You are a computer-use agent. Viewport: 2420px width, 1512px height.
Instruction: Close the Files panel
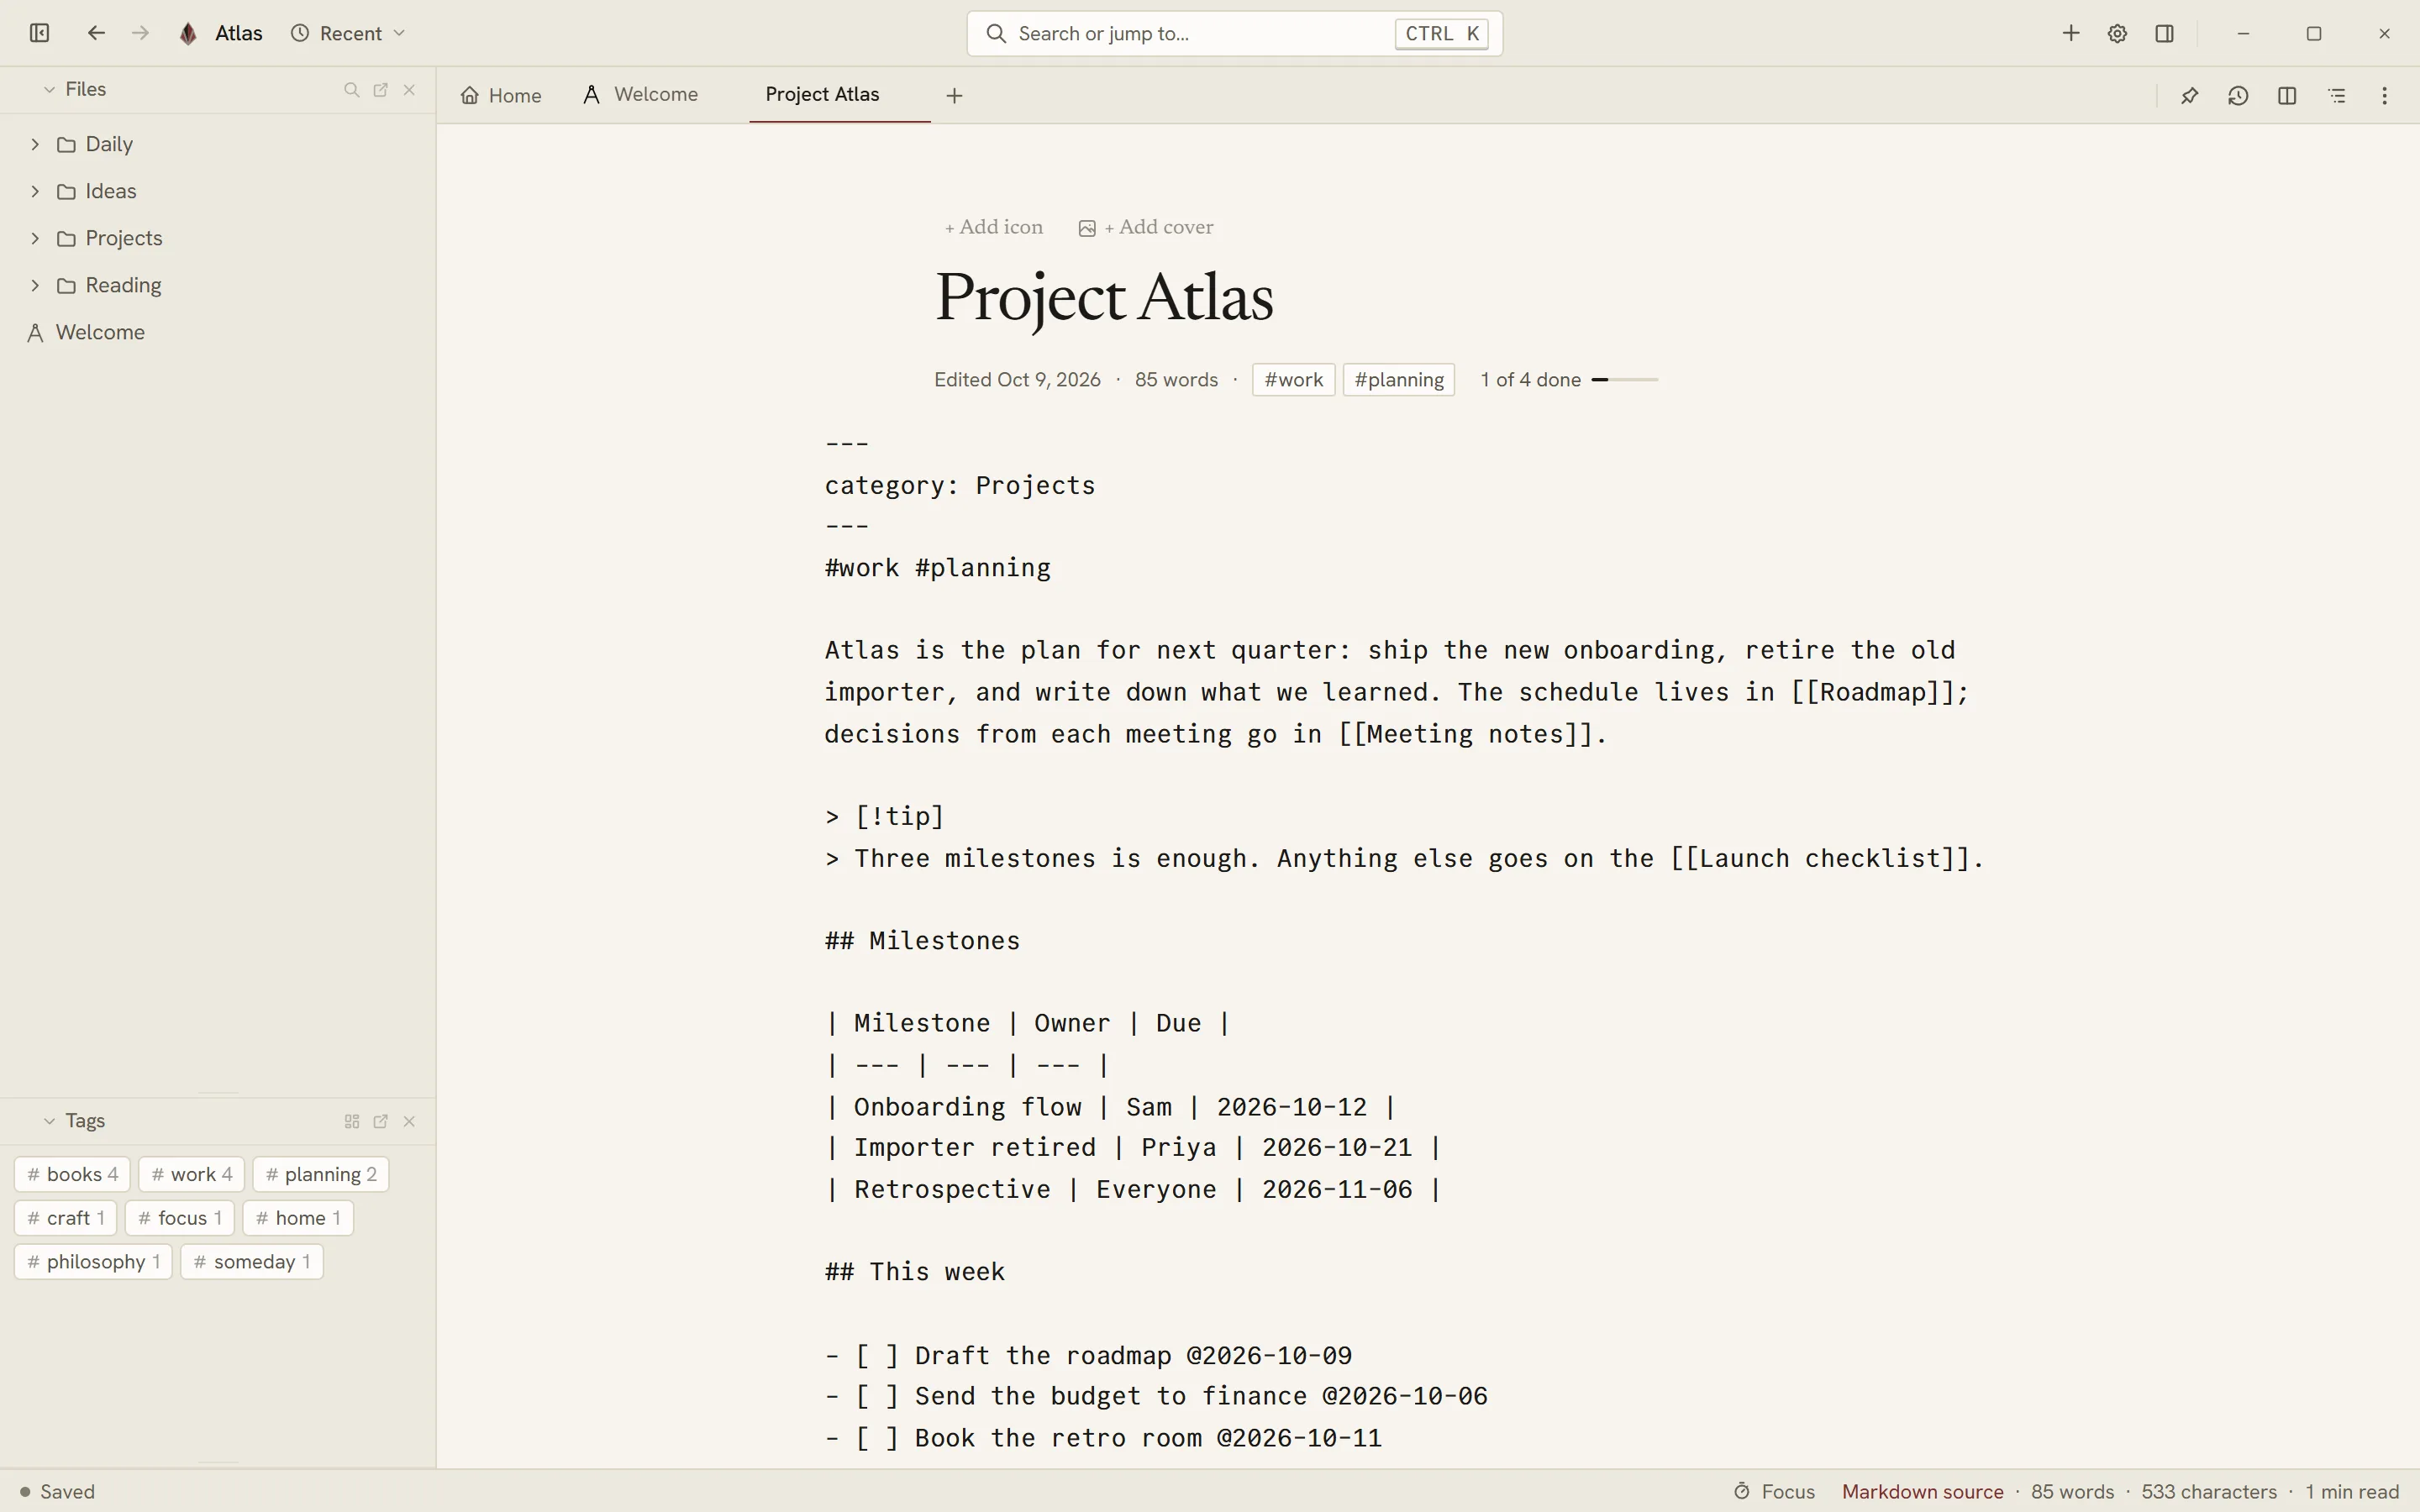point(409,90)
